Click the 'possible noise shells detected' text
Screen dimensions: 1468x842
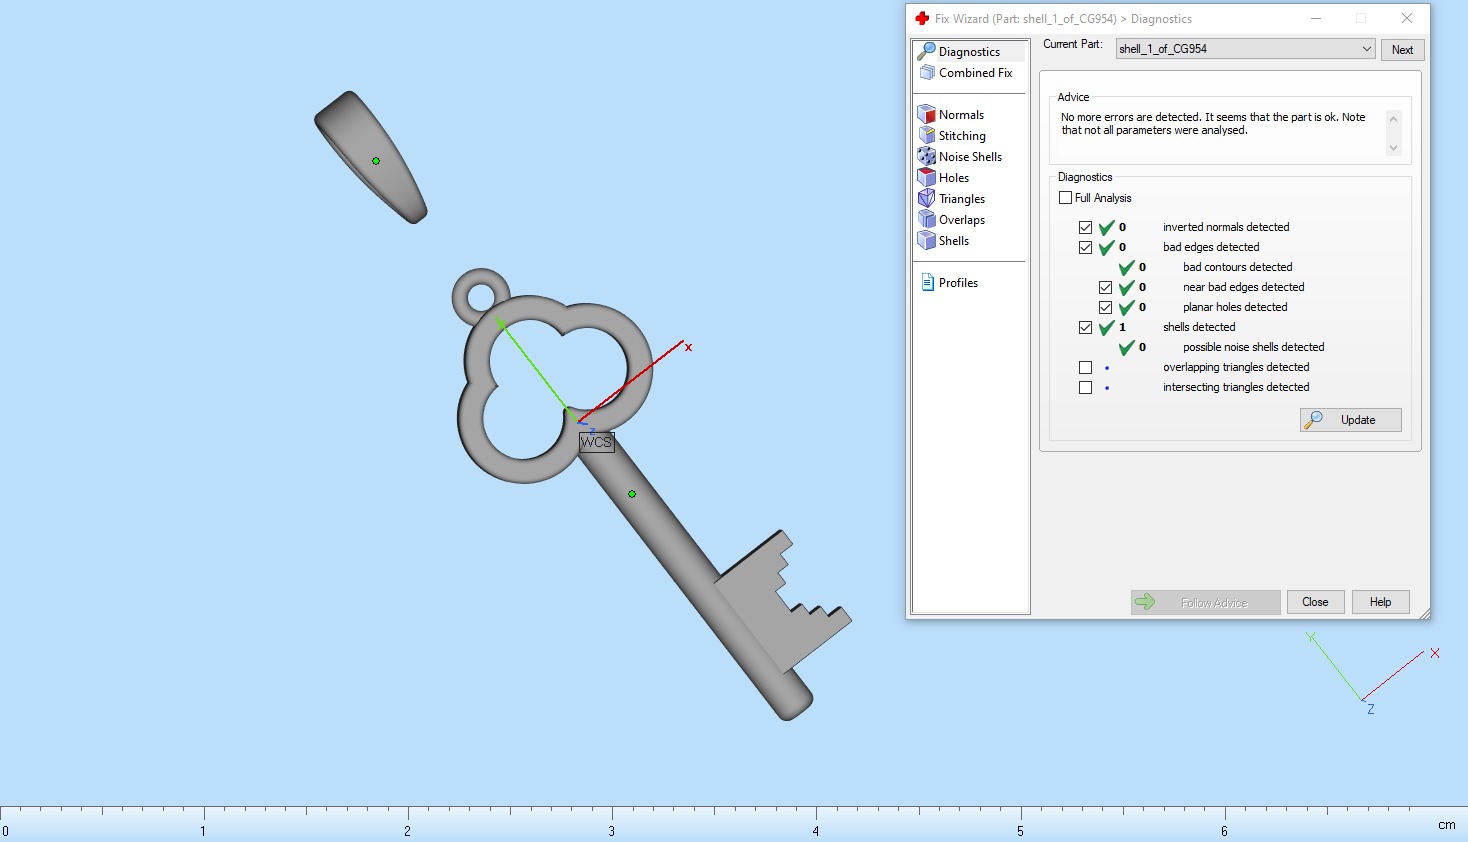tap(1253, 347)
